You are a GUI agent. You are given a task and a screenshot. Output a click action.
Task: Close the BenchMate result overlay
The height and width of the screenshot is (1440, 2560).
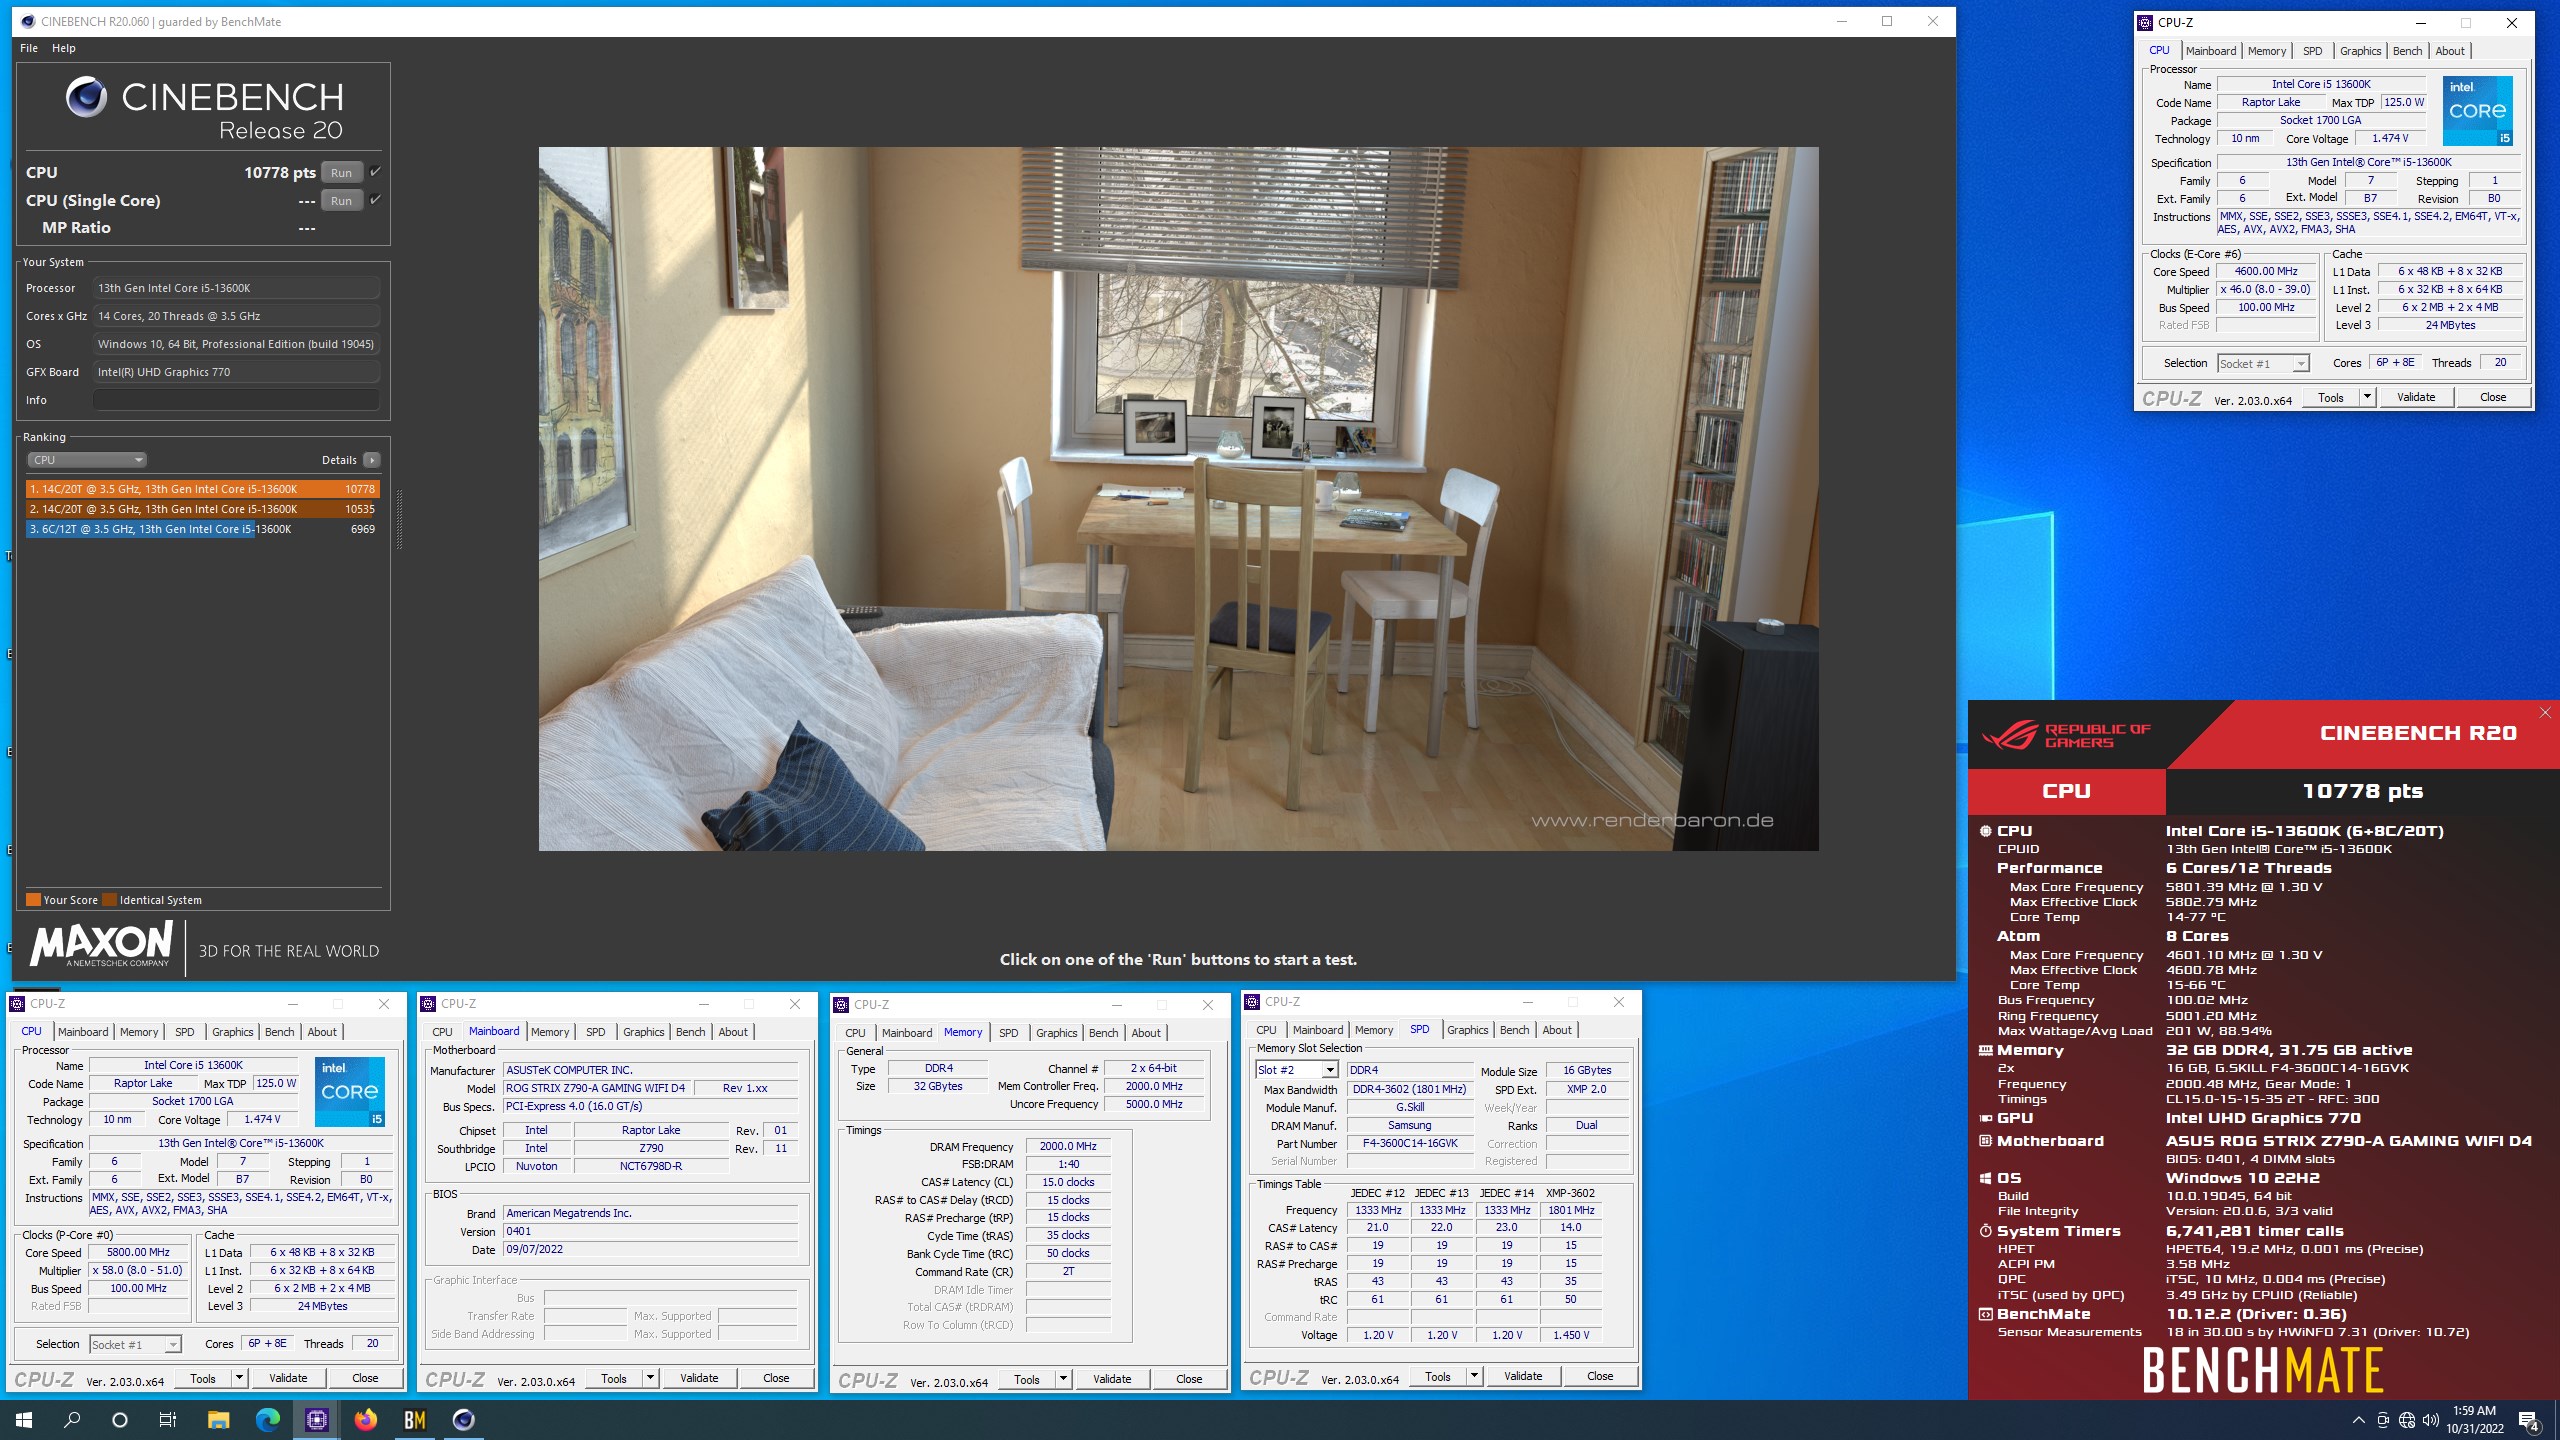(x=2545, y=712)
